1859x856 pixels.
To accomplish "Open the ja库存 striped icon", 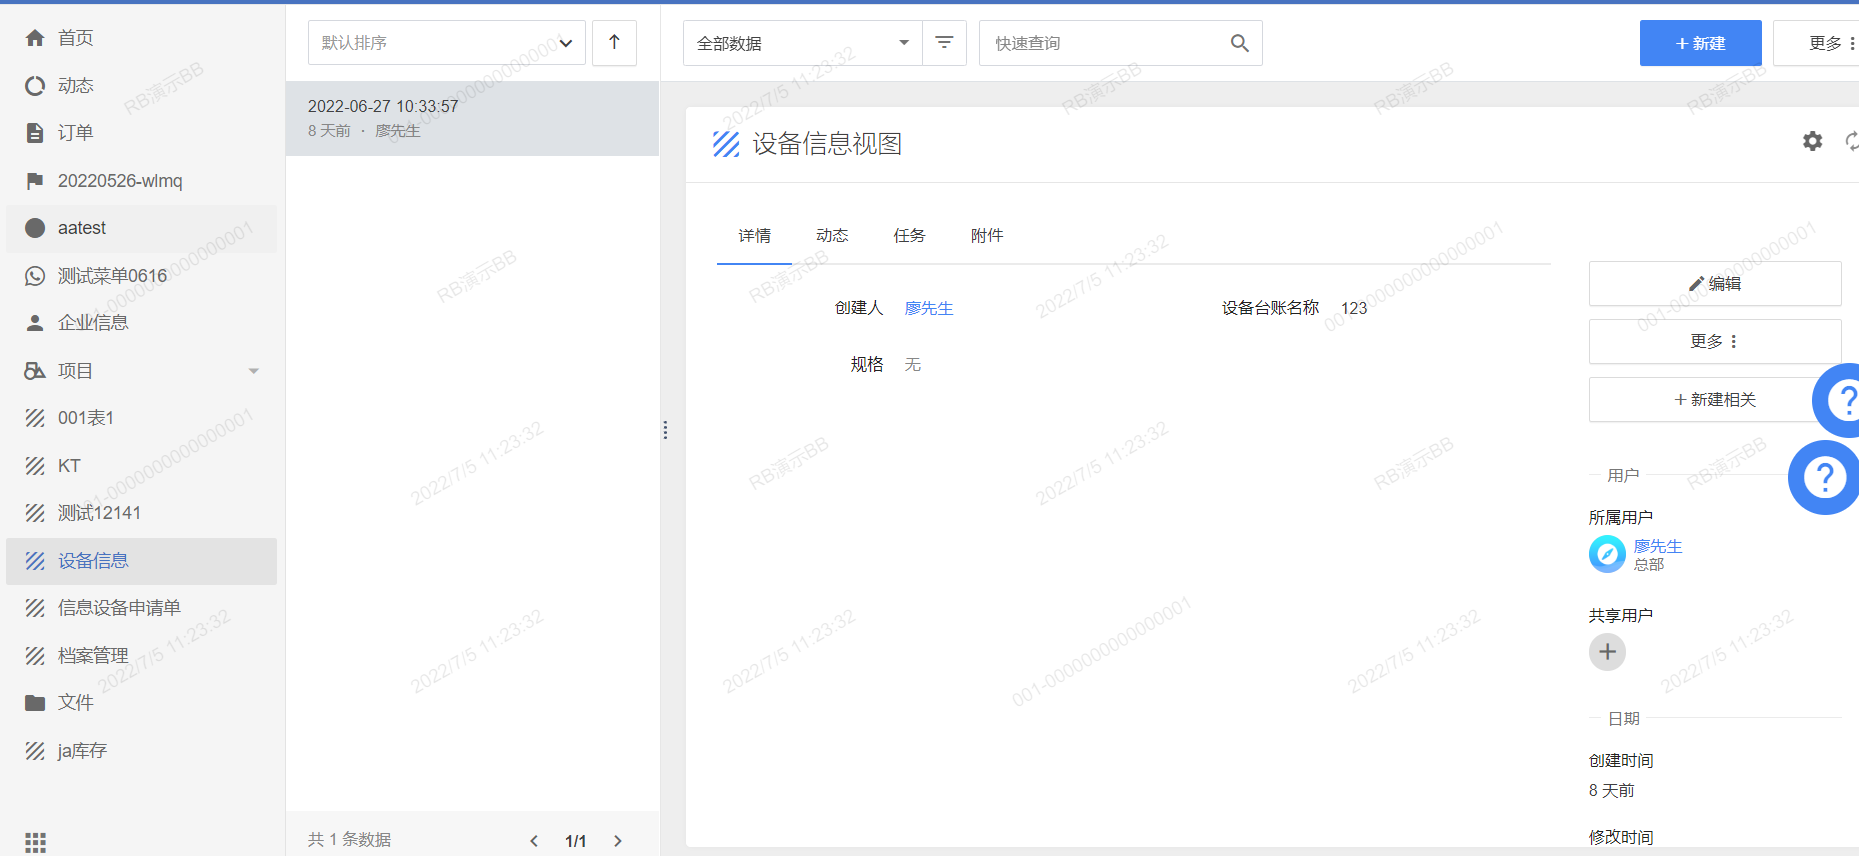I will pyautogui.click(x=35, y=751).
